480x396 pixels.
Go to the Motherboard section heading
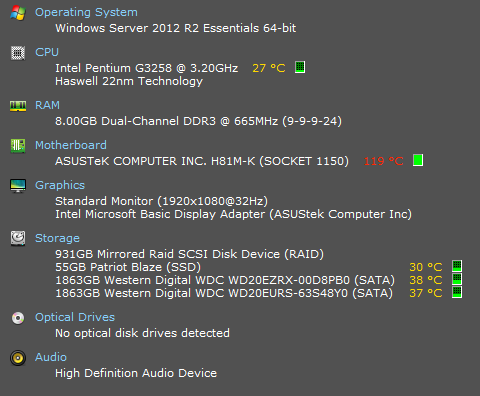click(71, 145)
